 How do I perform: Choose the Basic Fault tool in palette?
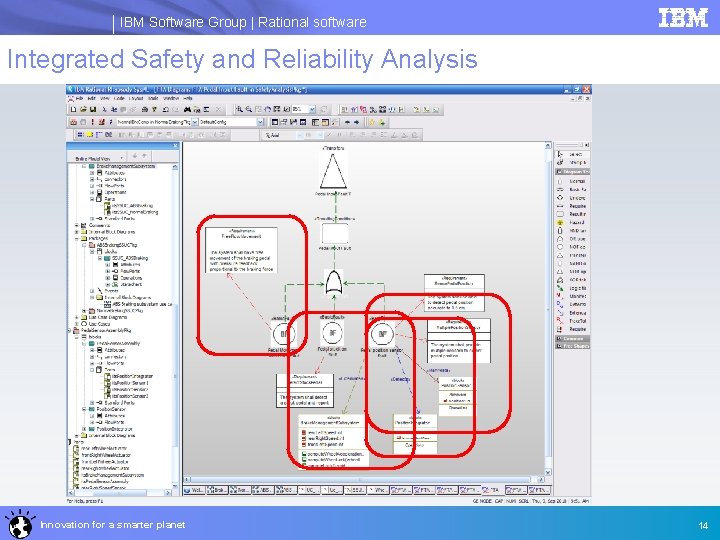tap(572, 189)
